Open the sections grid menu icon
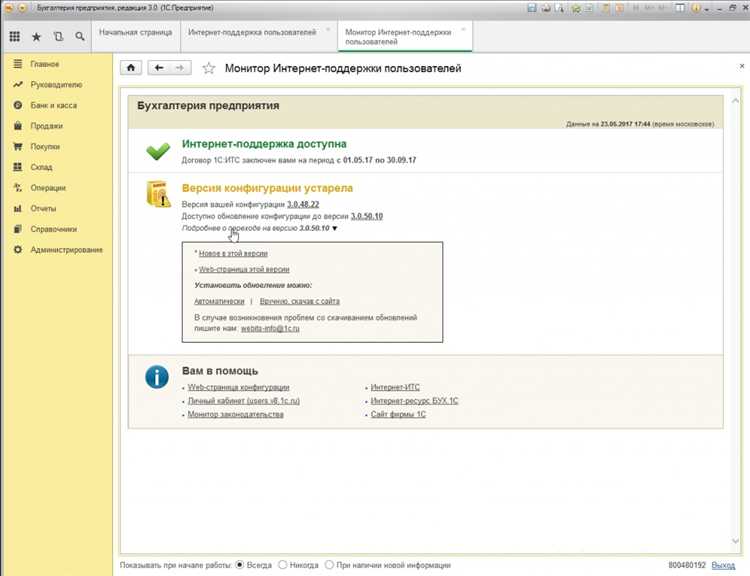 point(15,36)
